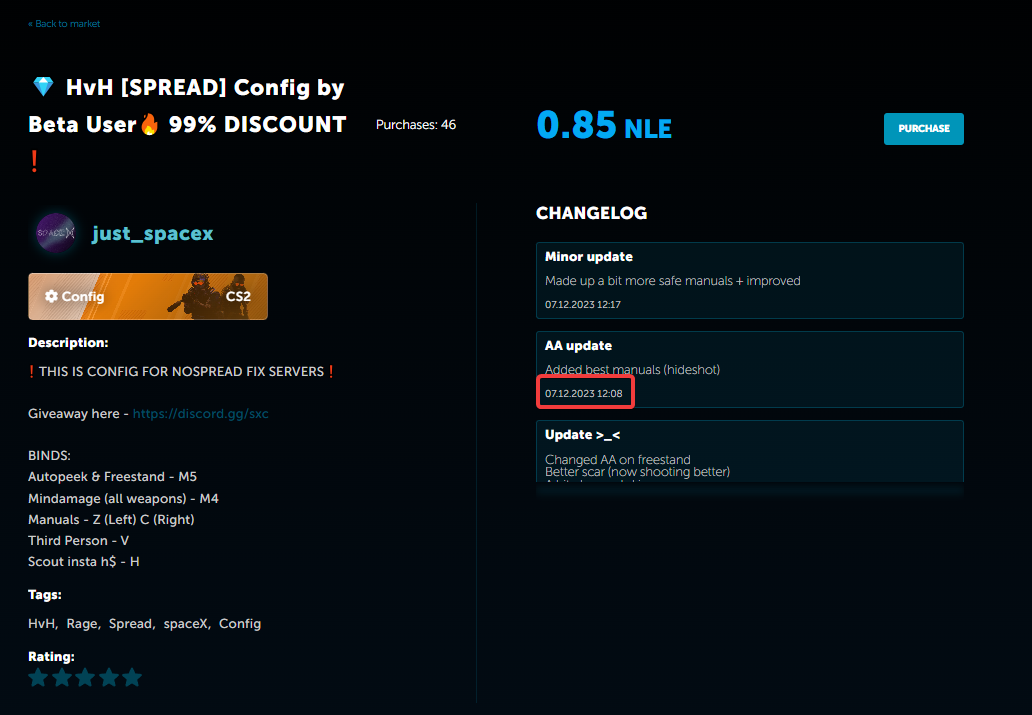Expand the Update >_< changelog entry
The image size is (1032, 715).
click(x=749, y=455)
